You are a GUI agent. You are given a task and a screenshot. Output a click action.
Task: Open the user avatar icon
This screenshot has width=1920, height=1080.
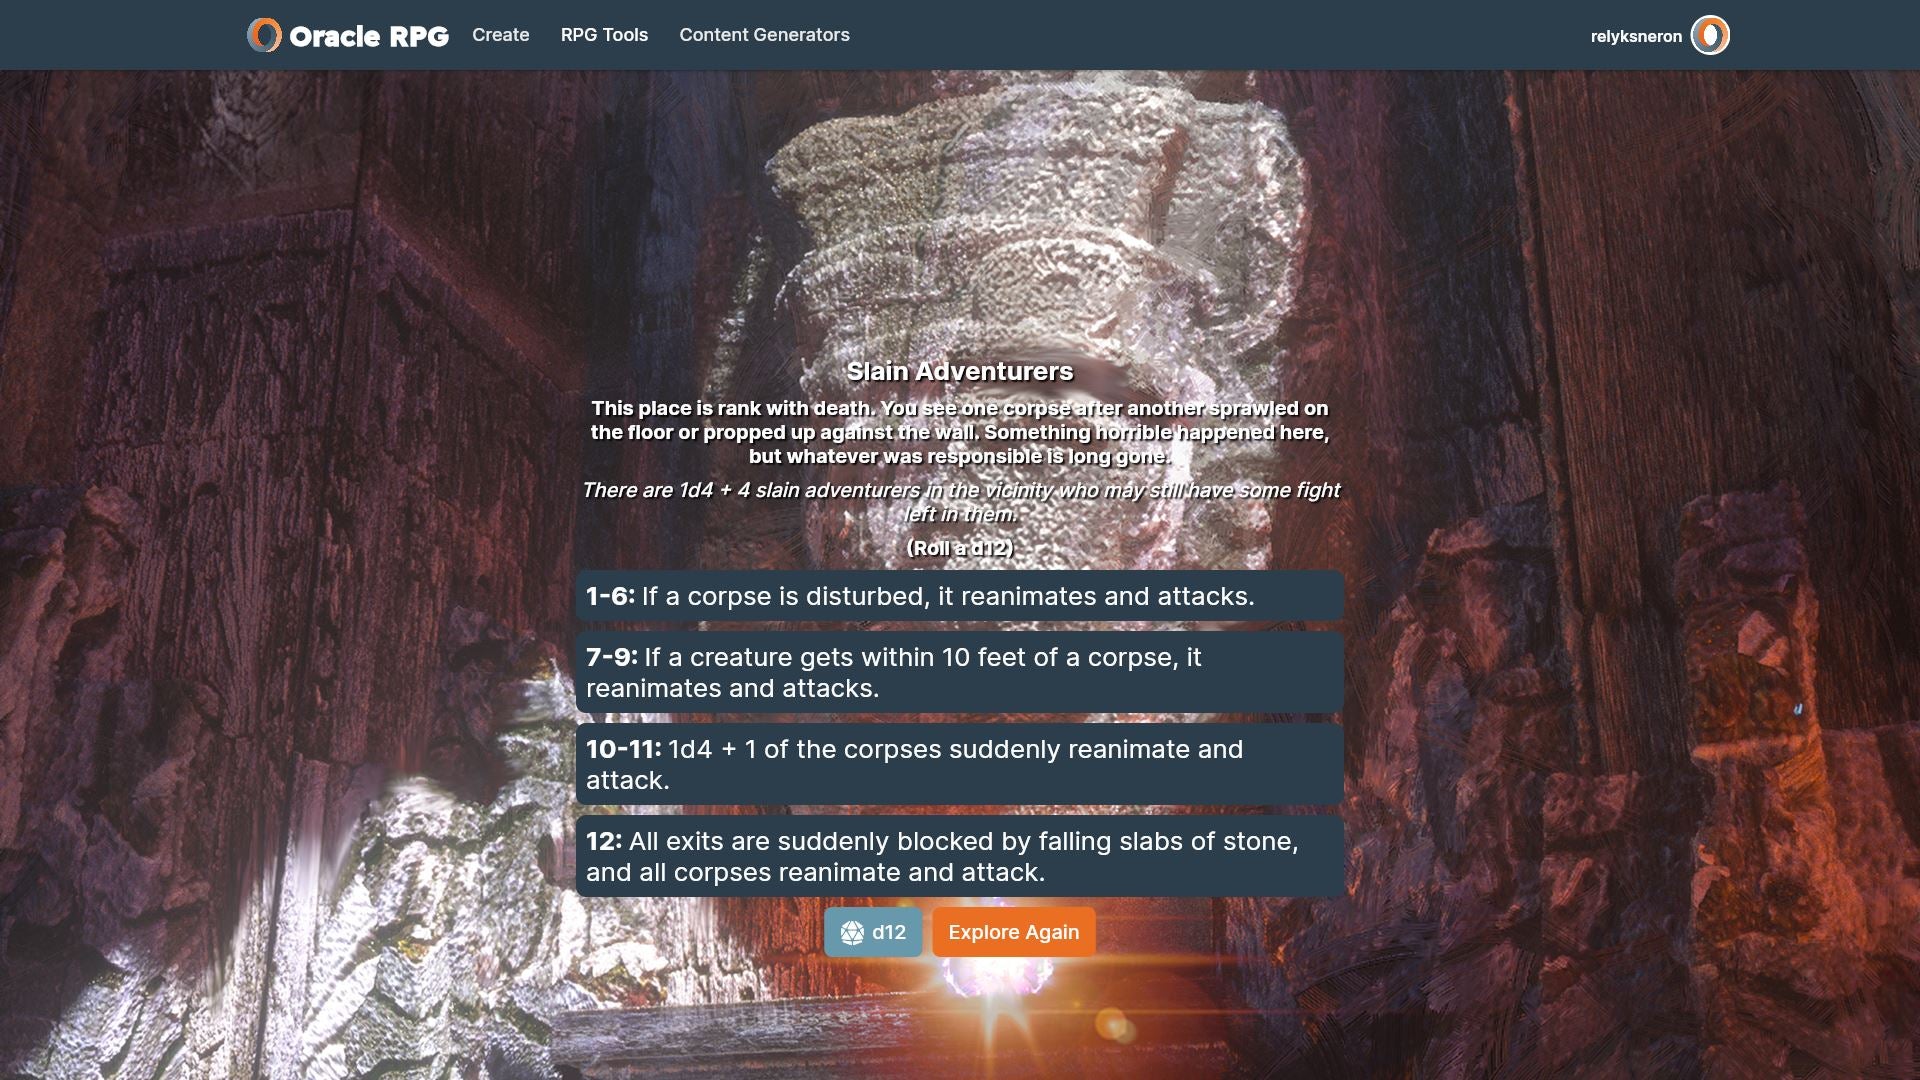click(1710, 35)
